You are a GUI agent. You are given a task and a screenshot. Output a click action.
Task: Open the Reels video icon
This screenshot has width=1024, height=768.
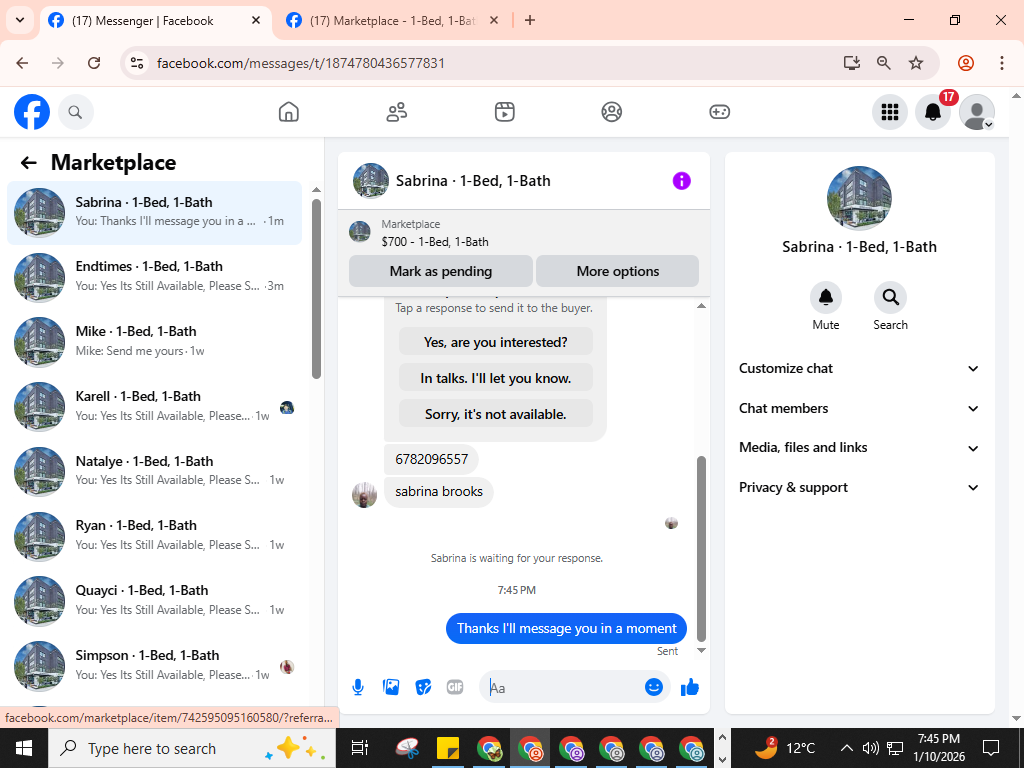point(504,112)
